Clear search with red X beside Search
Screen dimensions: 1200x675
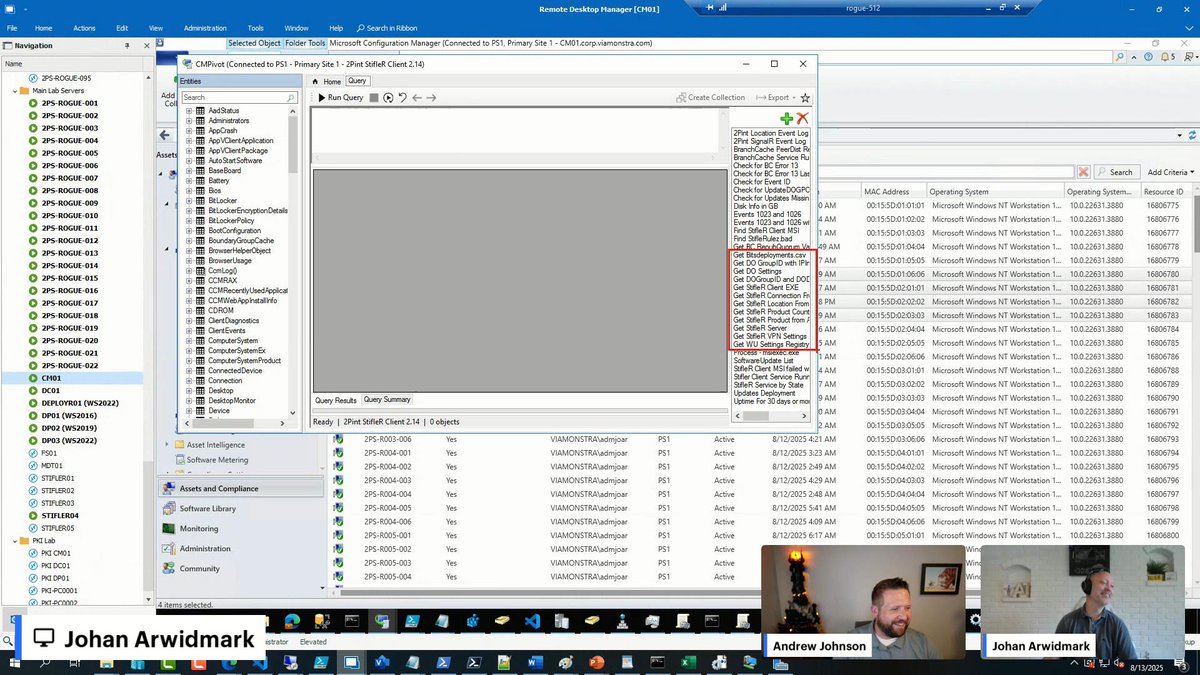pyautogui.click(x=1083, y=172)
